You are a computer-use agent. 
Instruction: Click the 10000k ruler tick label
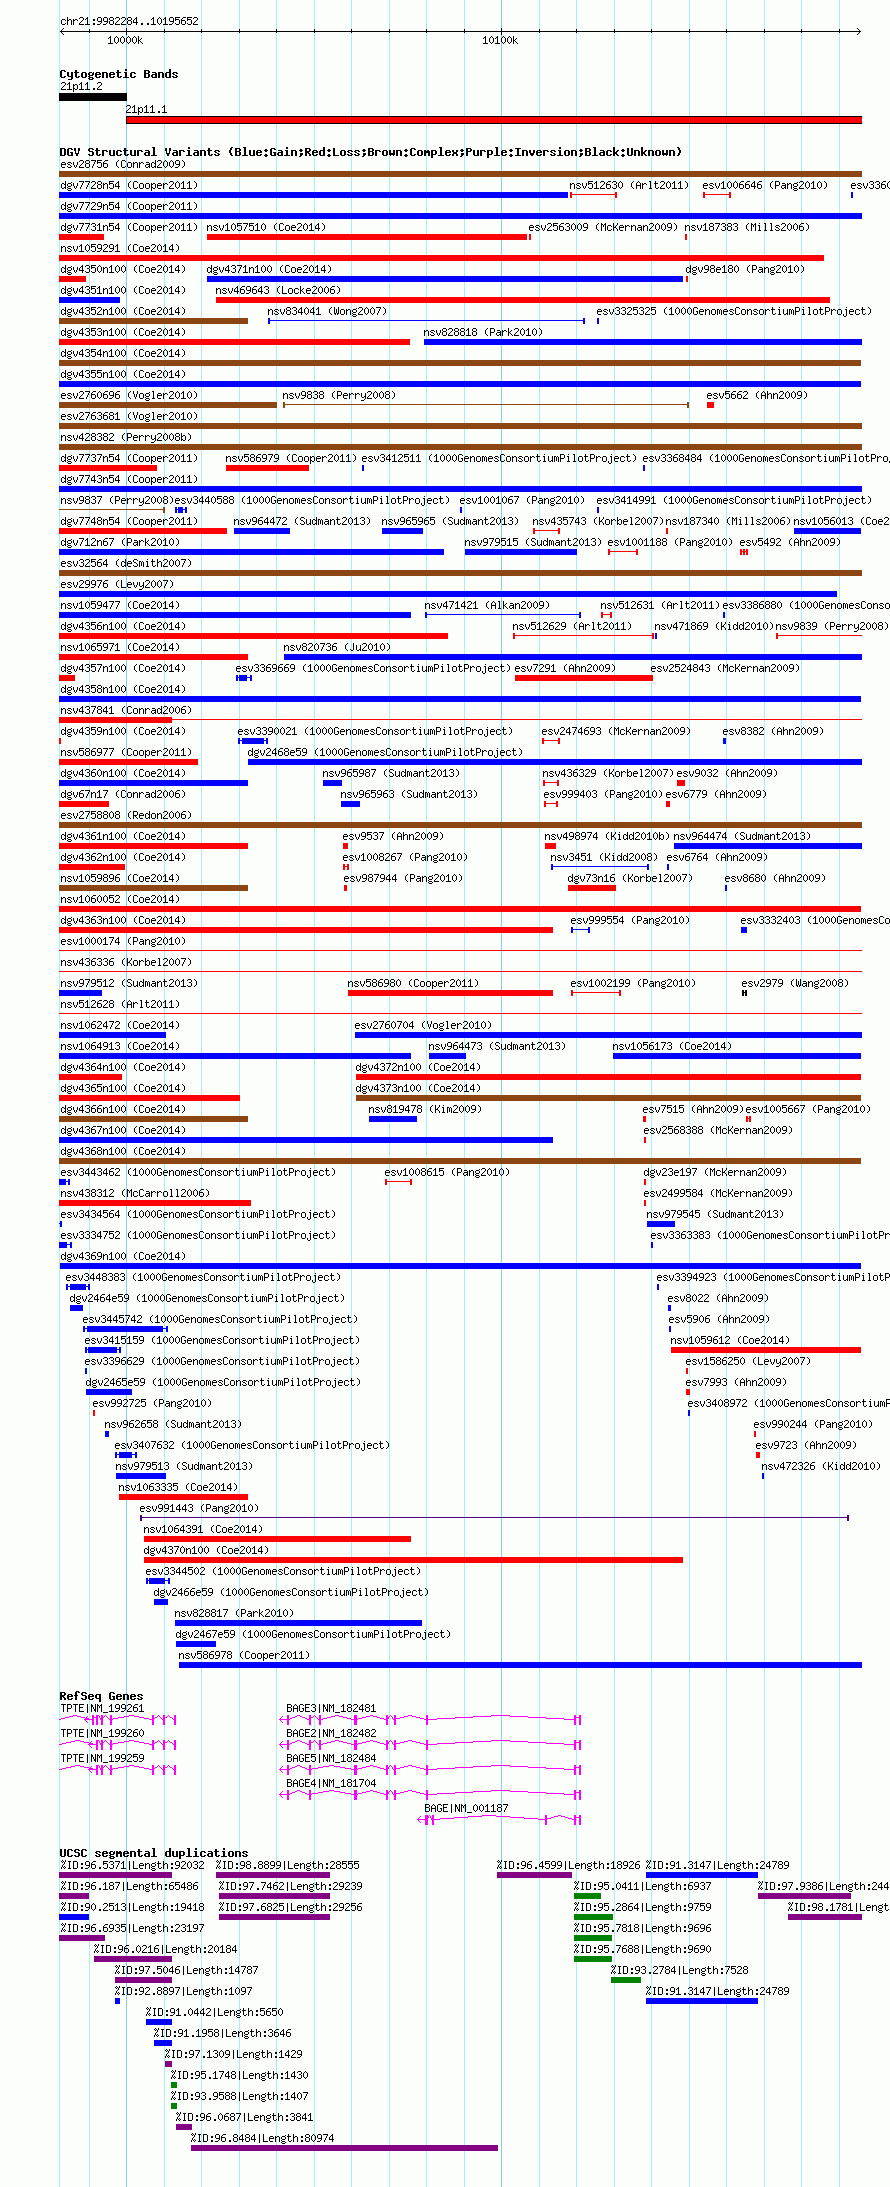coord(125,40)
